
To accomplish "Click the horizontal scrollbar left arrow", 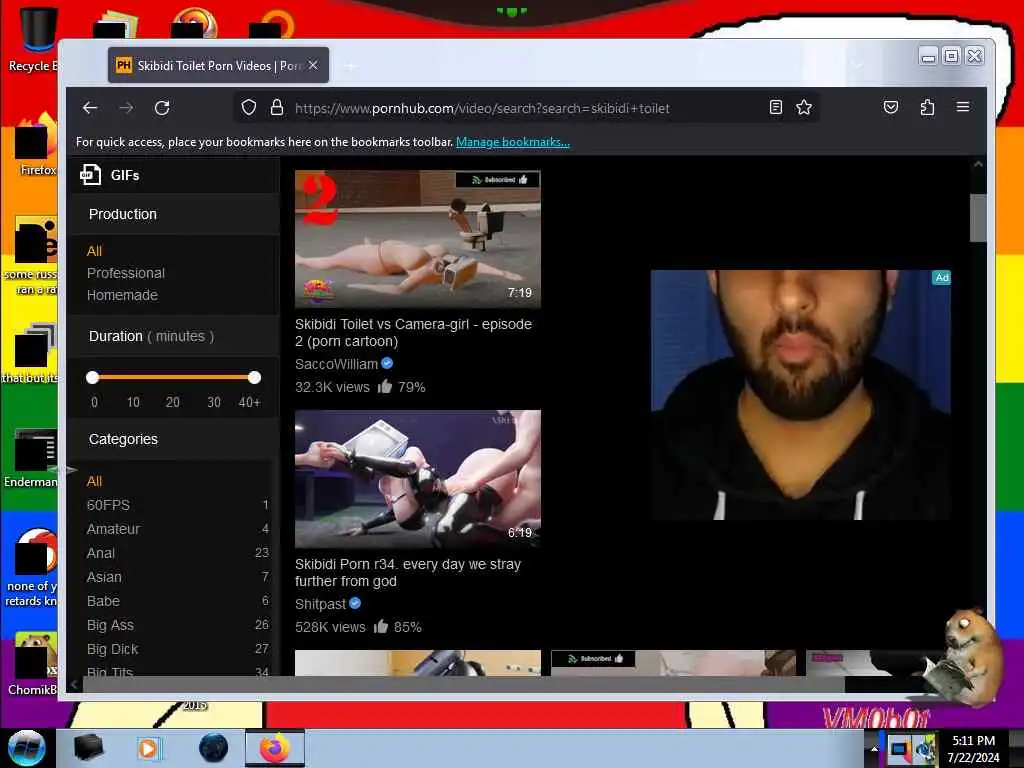I will pyautogui.click(x=74, y=684).
